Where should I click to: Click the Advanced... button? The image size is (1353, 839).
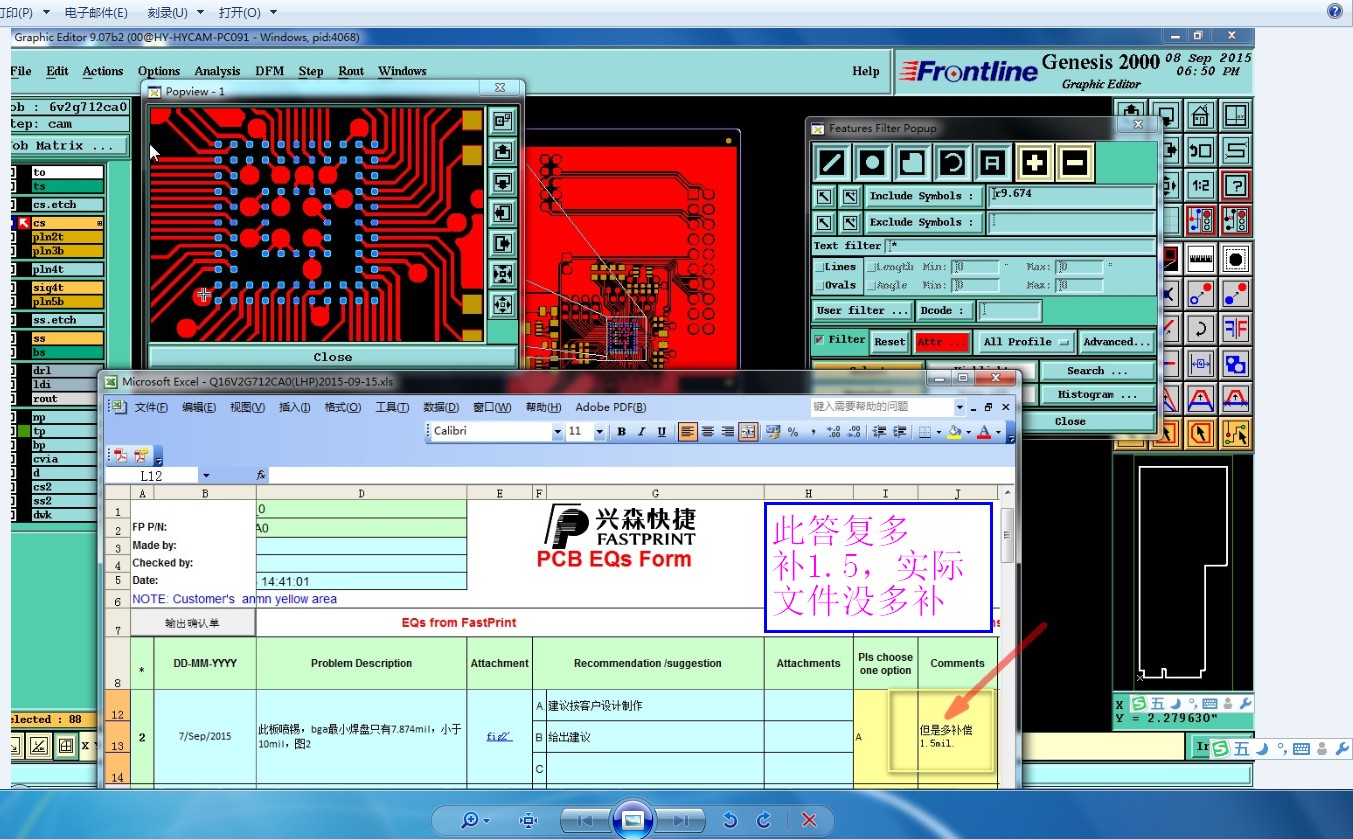(1115, 342)
